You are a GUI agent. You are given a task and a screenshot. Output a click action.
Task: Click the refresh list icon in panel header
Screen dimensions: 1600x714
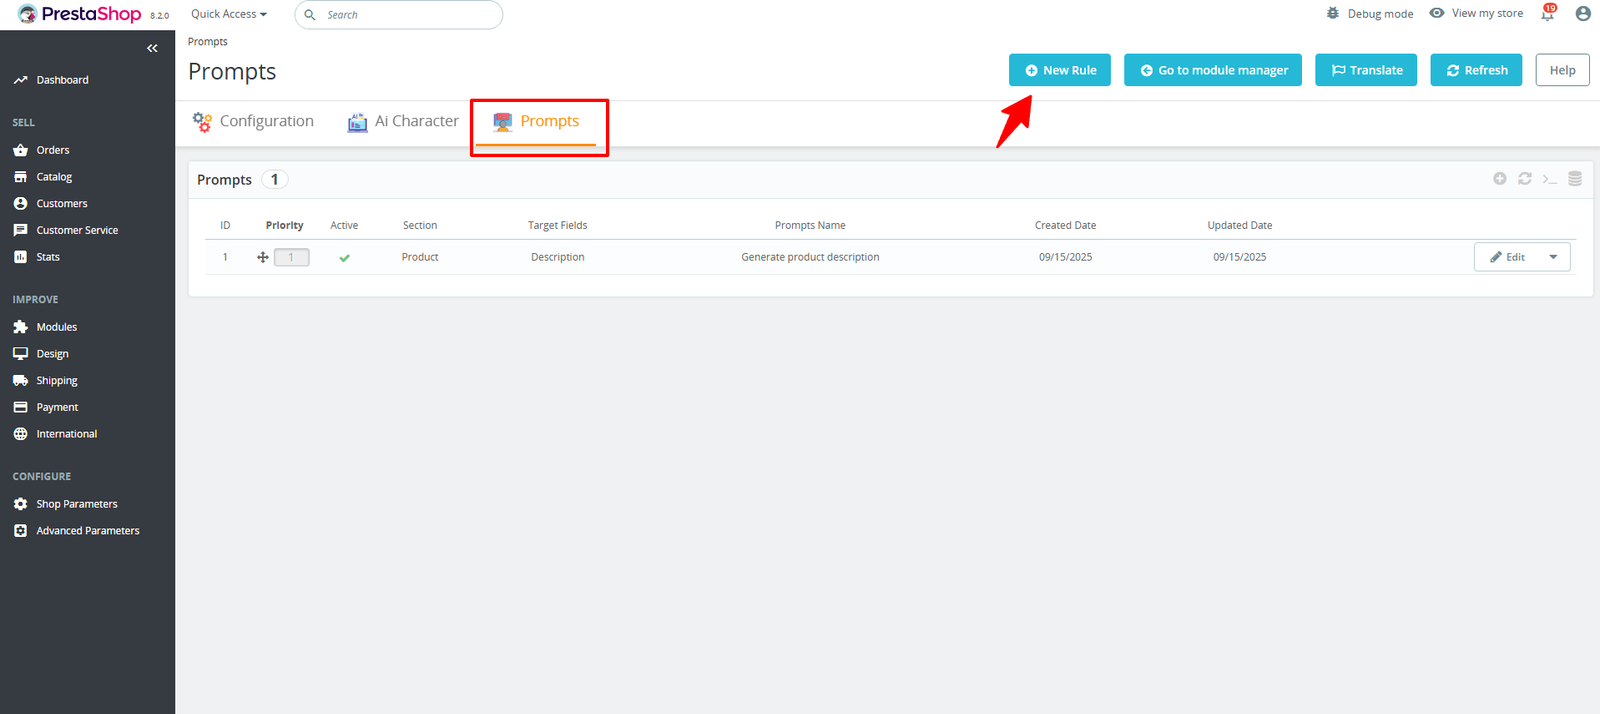1525,179
